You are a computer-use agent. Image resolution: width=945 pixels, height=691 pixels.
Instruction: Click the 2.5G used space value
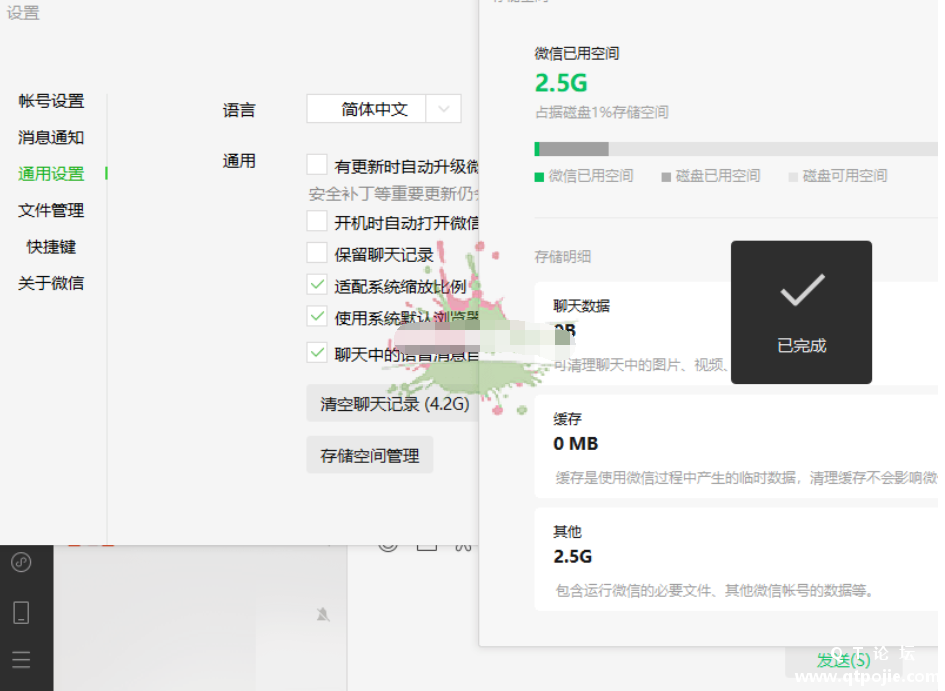(x=561, y=83)
